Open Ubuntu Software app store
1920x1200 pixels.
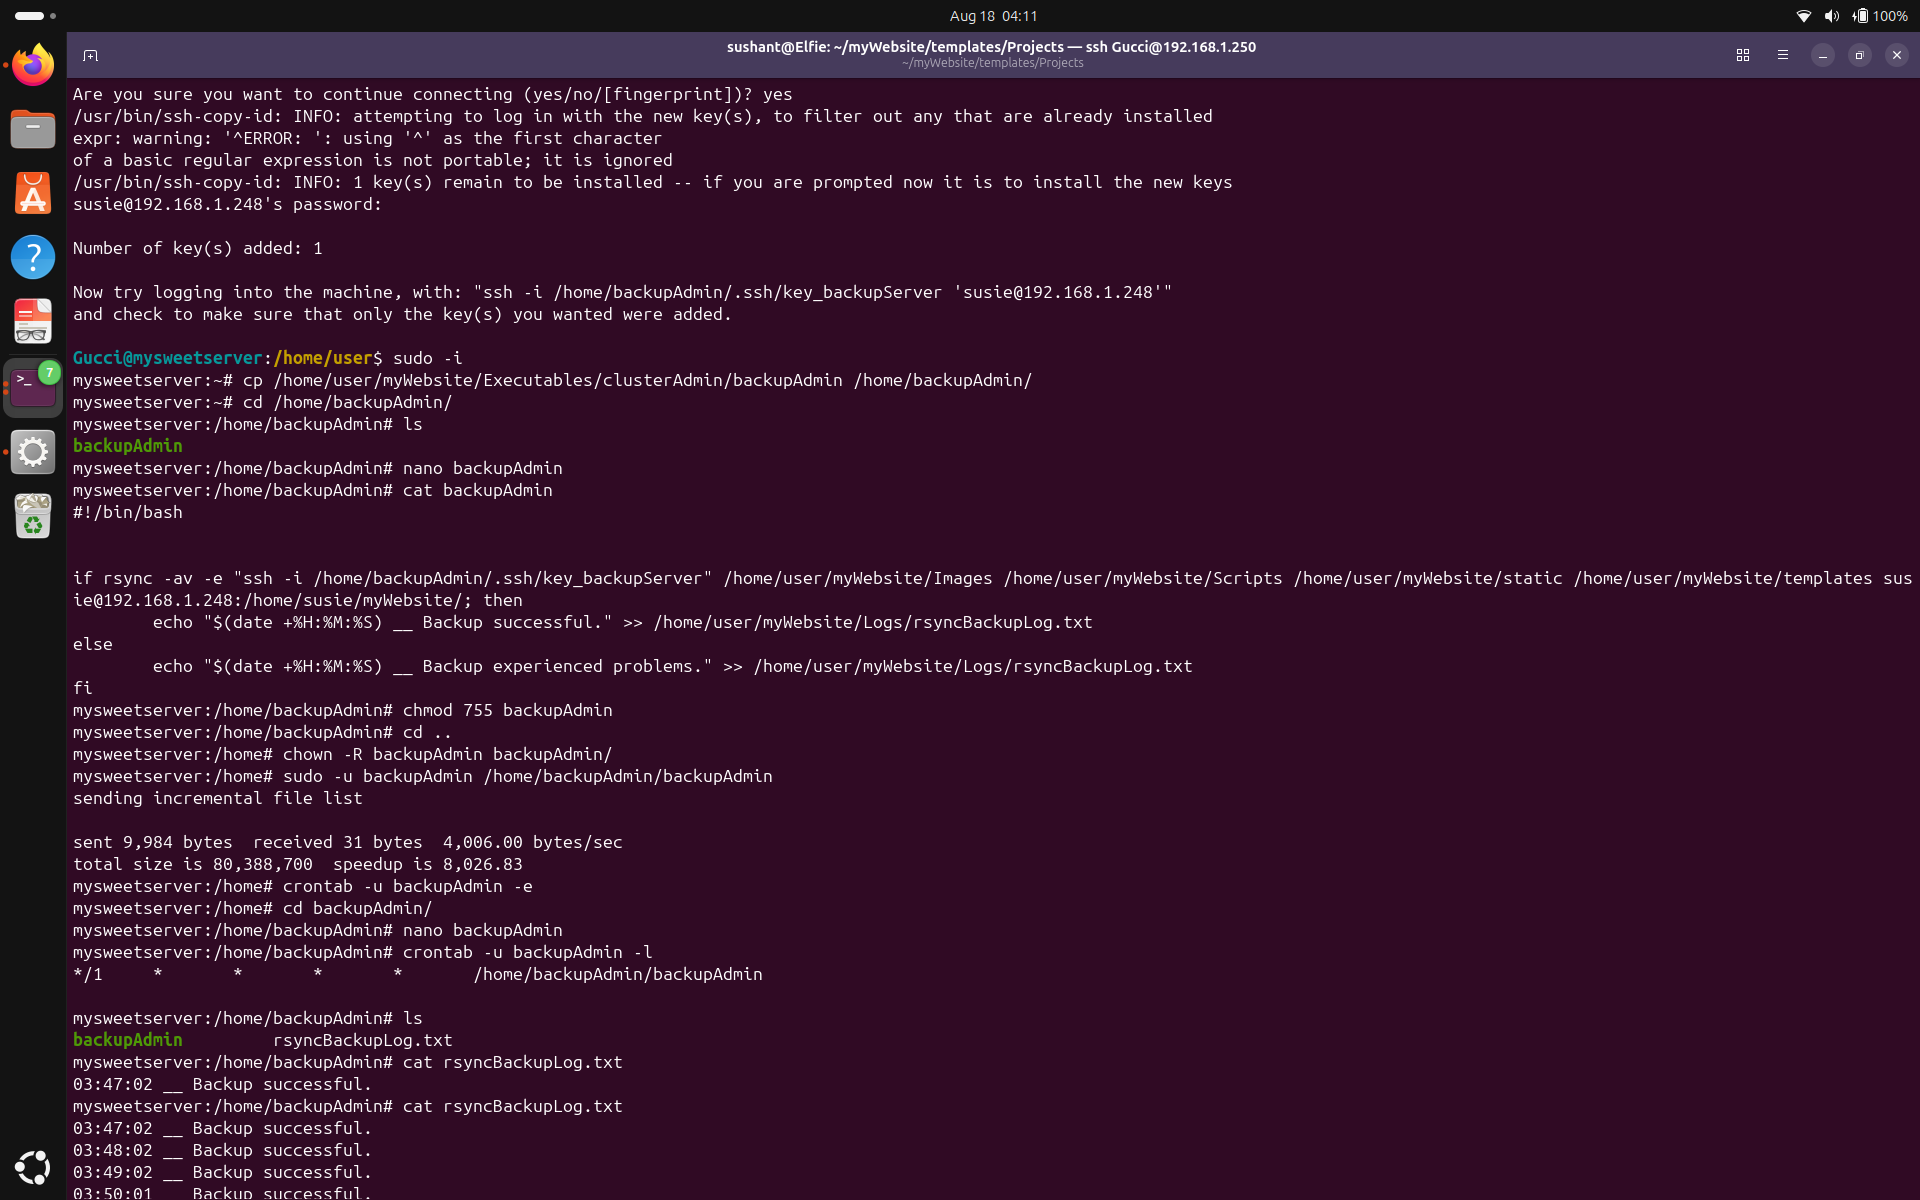33,193
